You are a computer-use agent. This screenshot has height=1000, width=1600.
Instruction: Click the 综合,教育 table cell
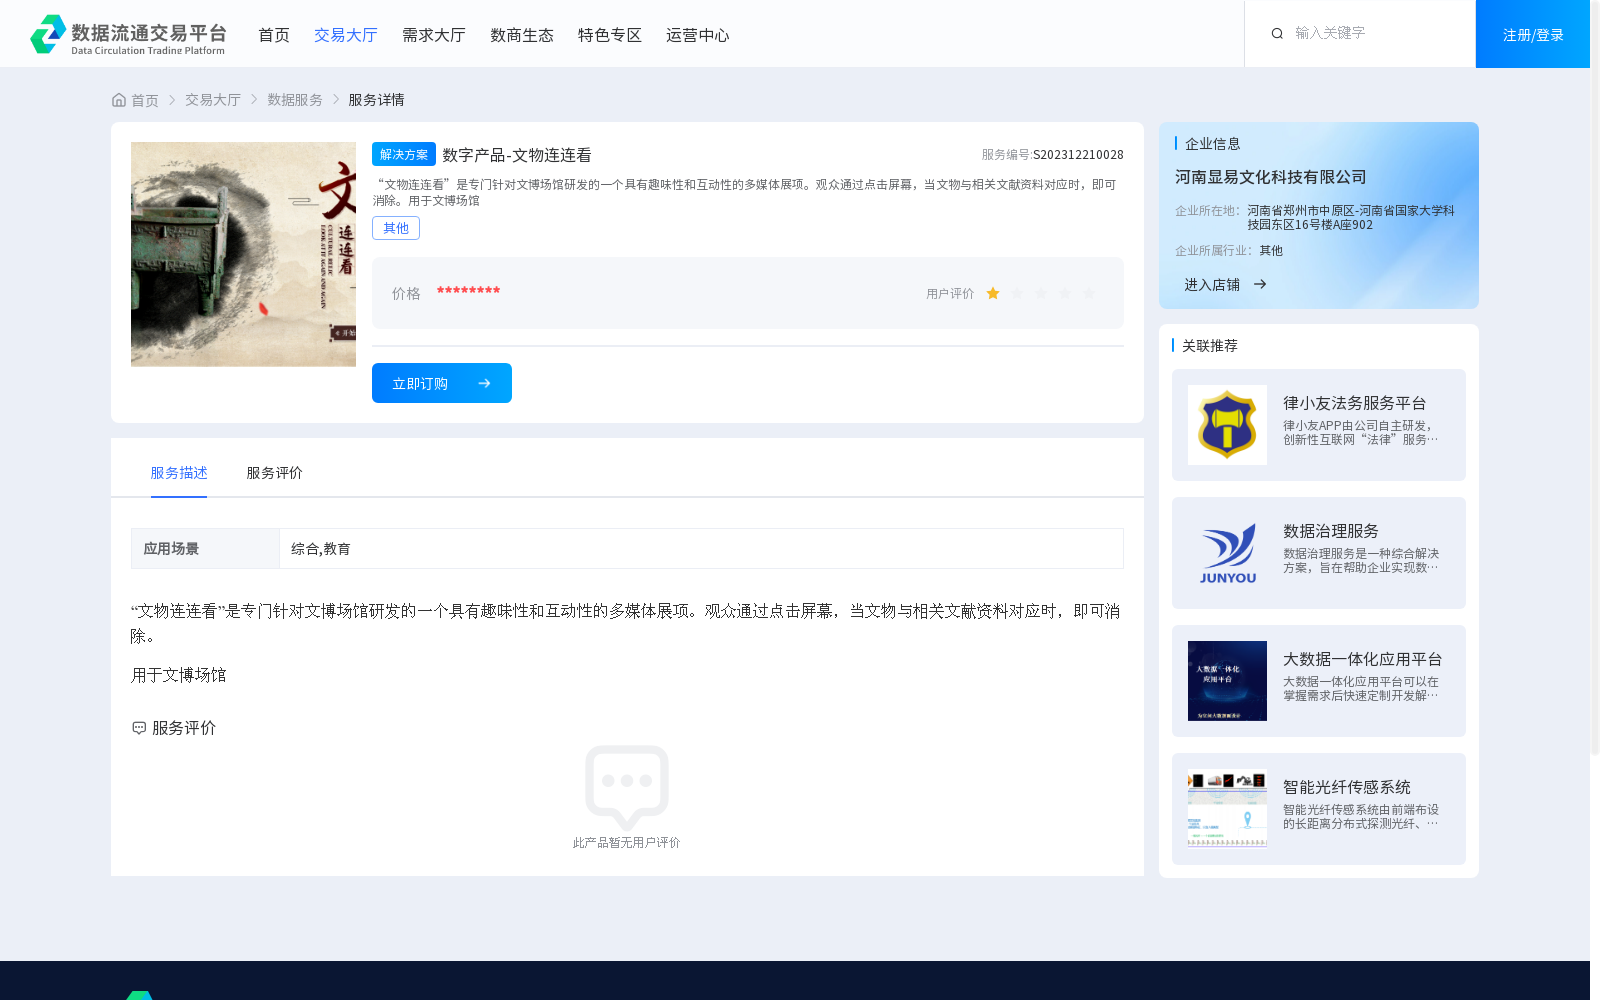701,549
